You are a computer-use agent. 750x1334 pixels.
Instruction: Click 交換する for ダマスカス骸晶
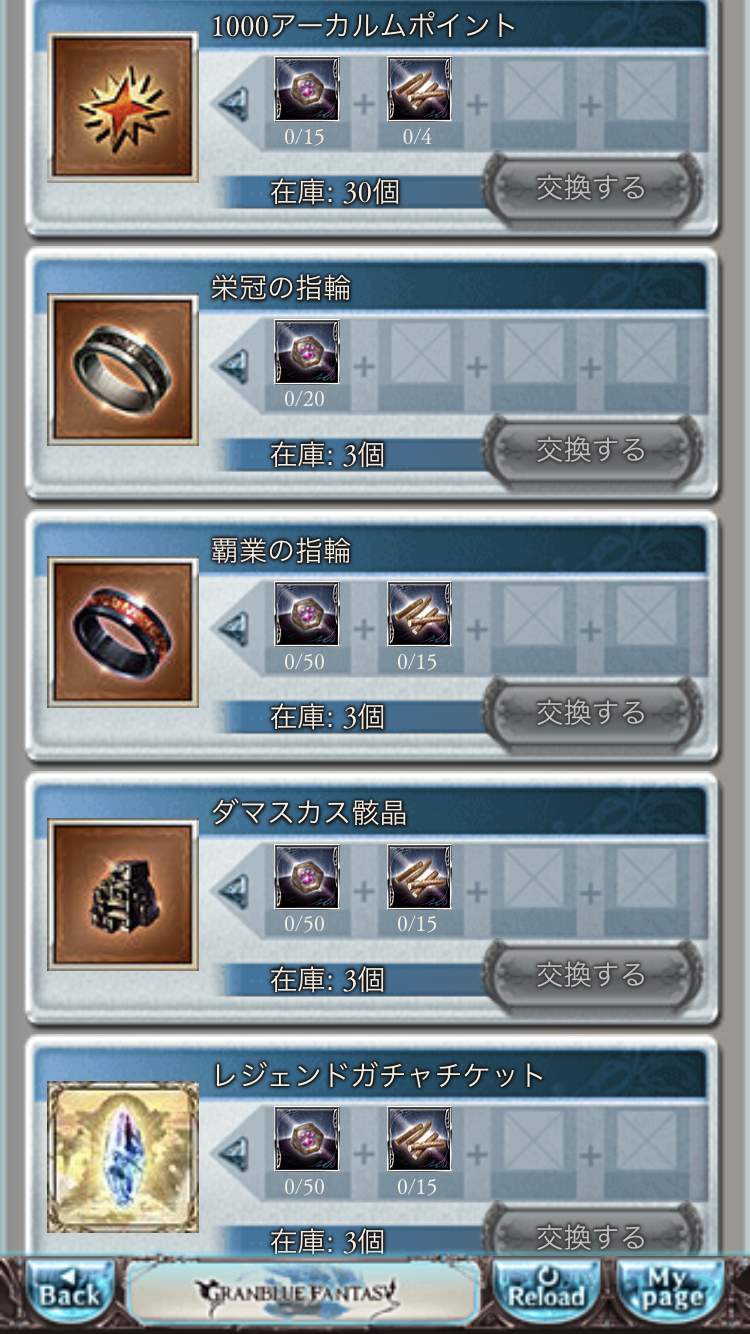tap(592, 976)
